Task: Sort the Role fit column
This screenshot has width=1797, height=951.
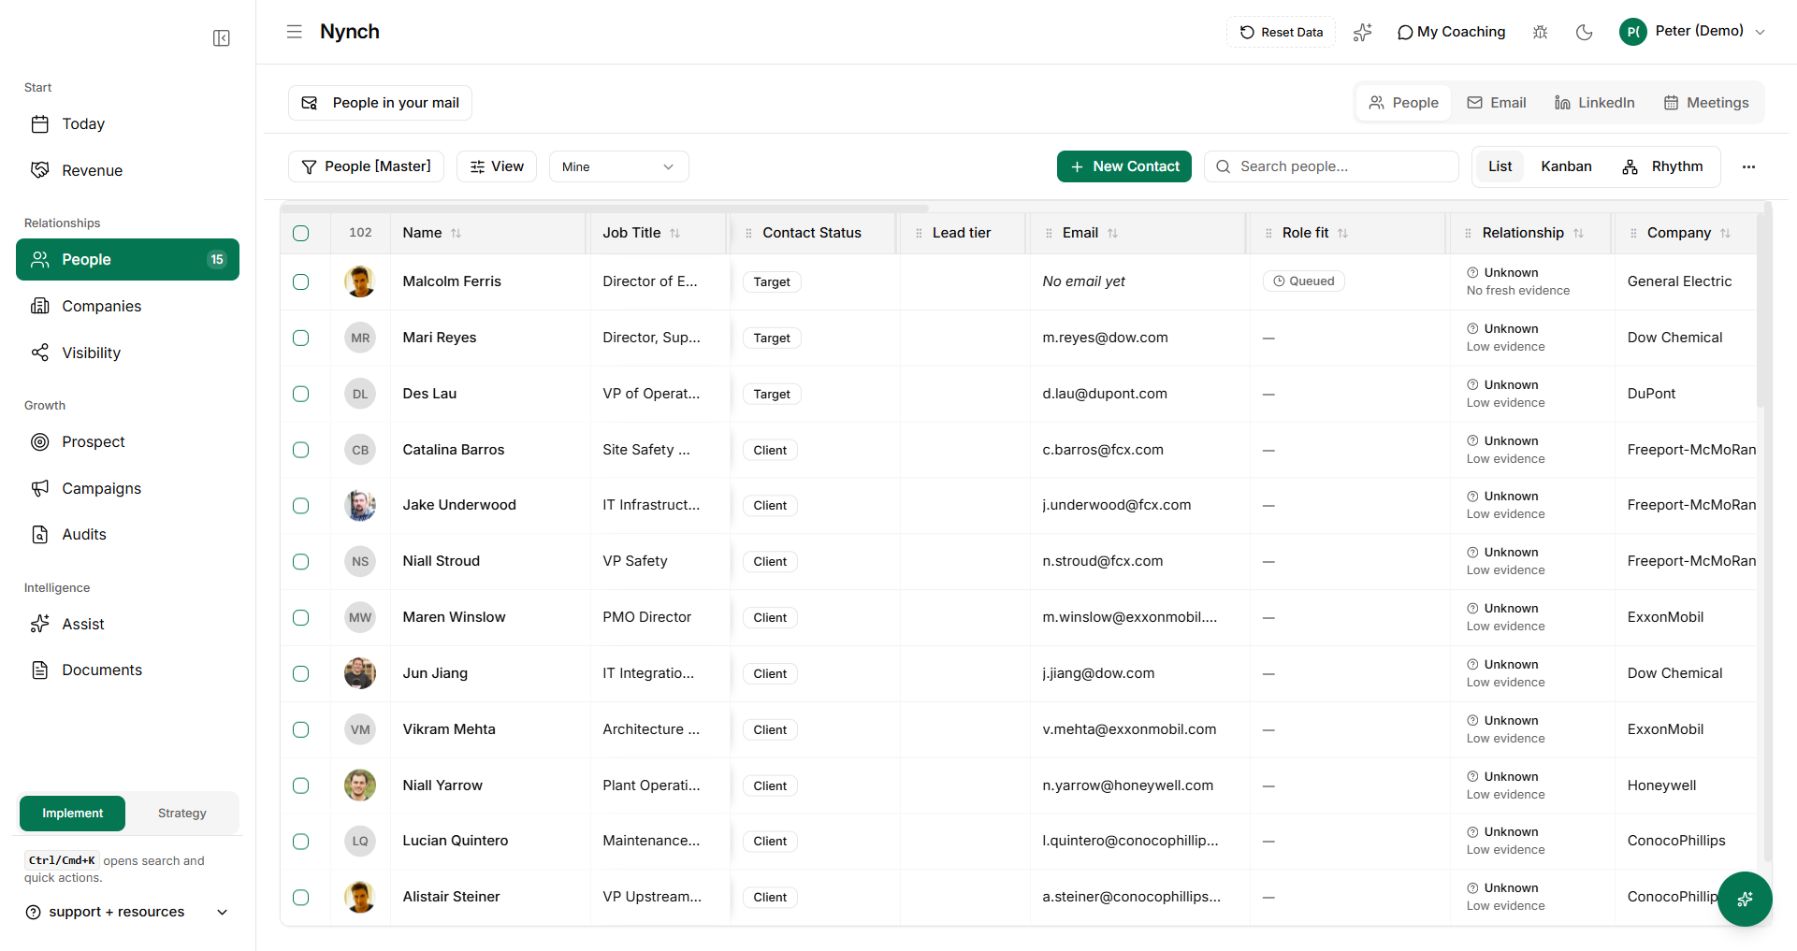Action: pyautogui.click(x=1343, y=233)
